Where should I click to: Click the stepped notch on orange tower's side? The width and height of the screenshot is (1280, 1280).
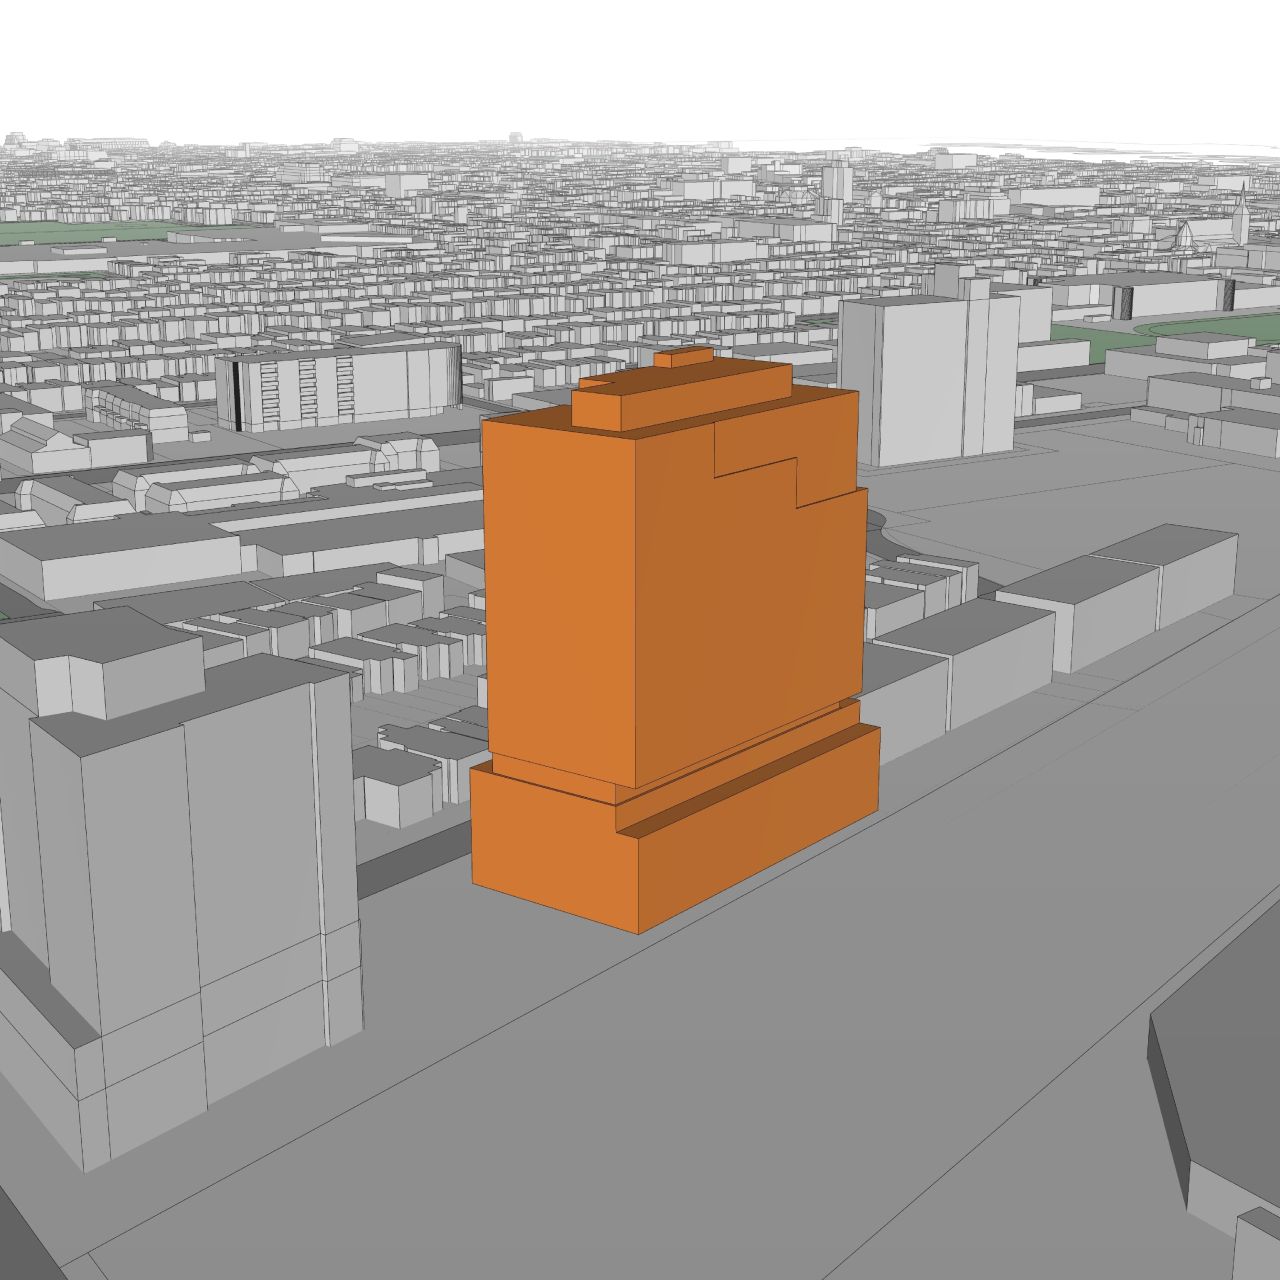click(x=760, y=470)
